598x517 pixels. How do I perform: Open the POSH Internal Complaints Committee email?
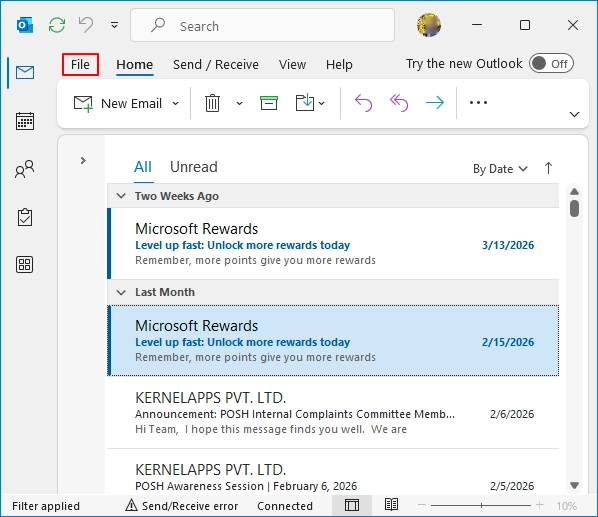coord(333,413)
